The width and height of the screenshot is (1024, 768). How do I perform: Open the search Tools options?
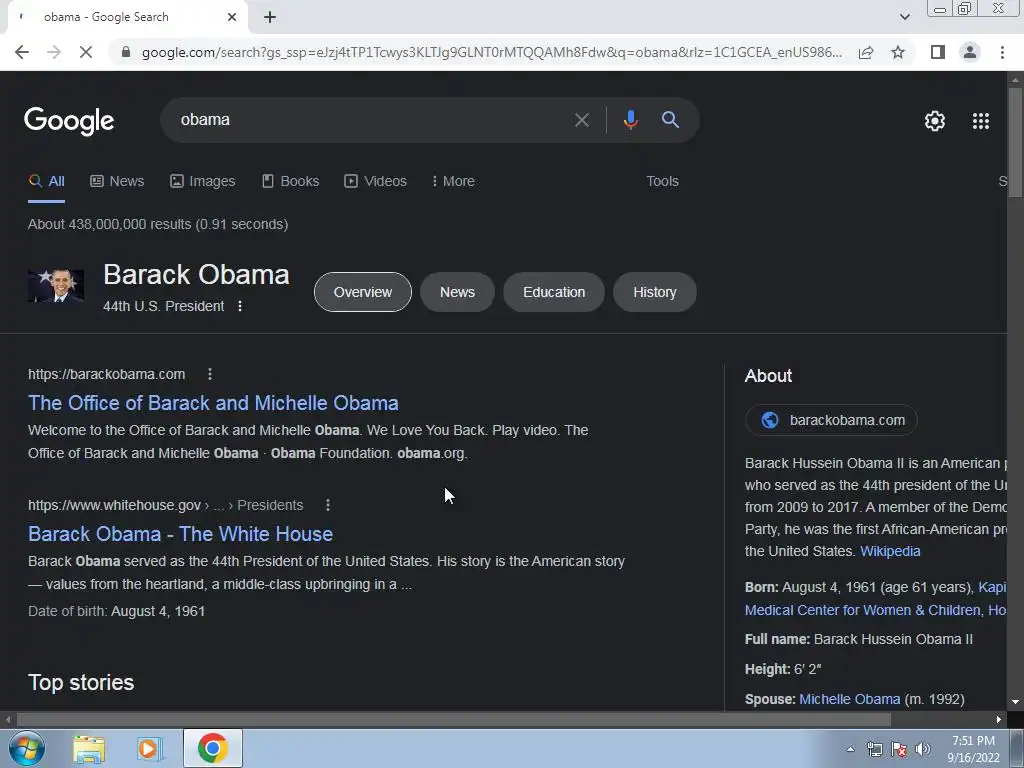point(662,182)
